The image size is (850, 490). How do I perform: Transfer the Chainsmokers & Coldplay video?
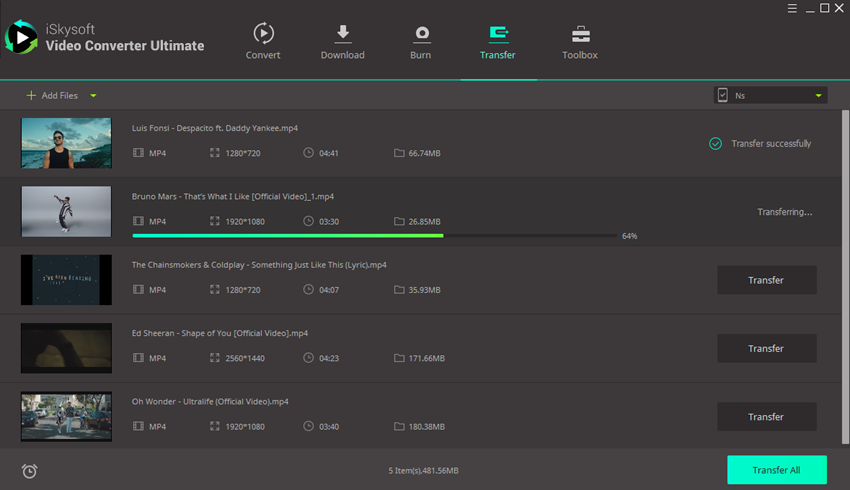point(766,280)
